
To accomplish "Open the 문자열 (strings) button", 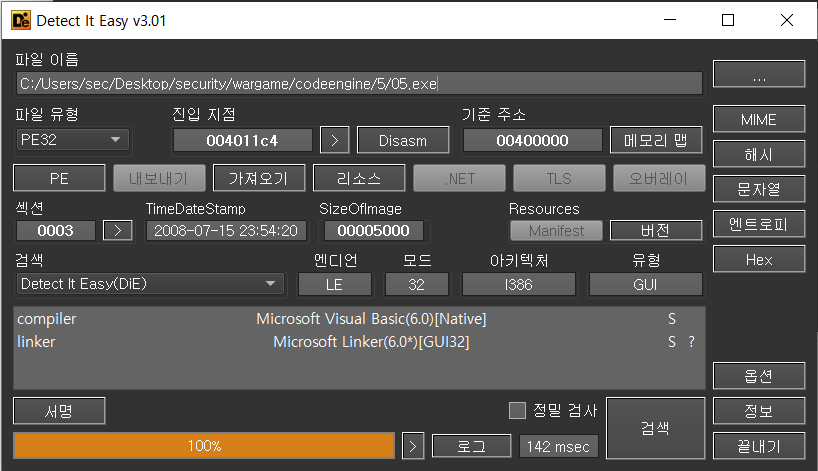I will (759, 189).
